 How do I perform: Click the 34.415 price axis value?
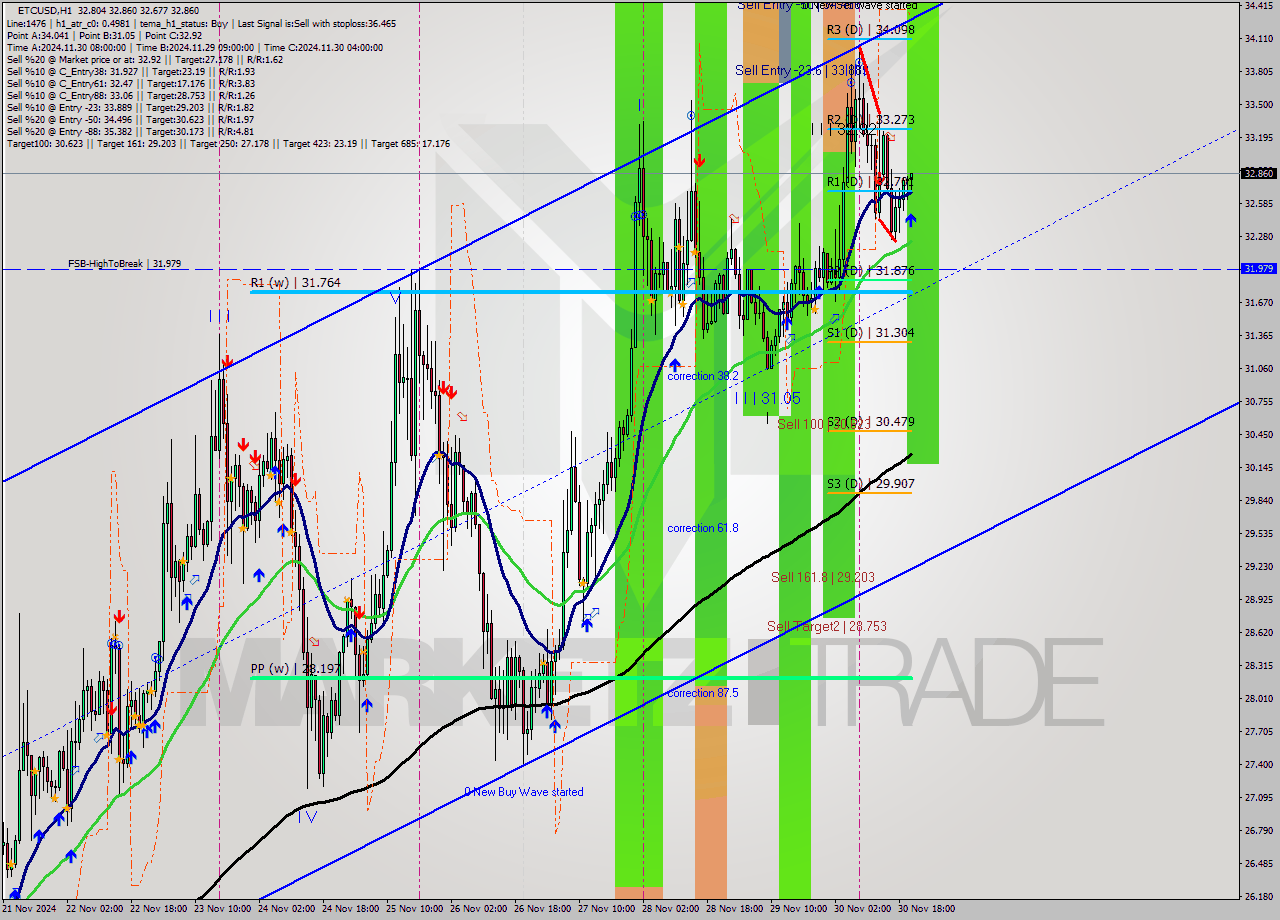click(x=1258, y=6)
